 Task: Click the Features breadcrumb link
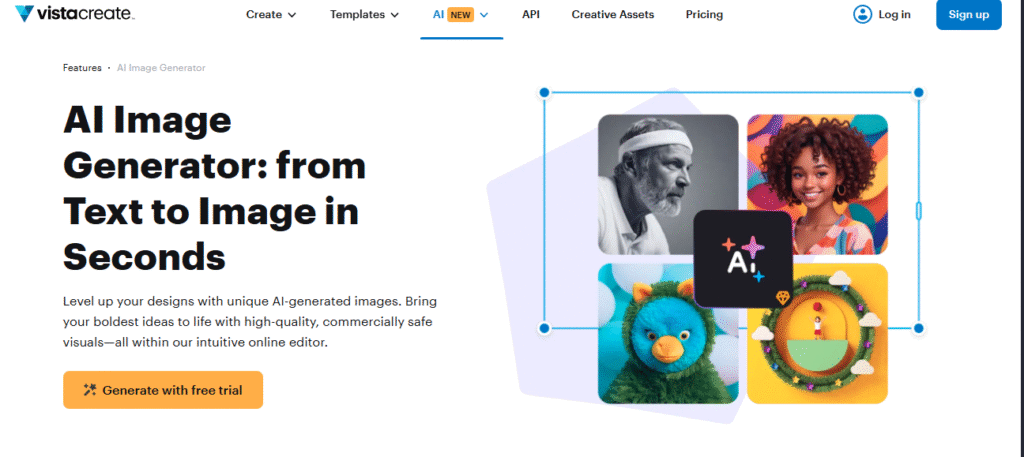pyautogui.click(x=82, y=67)
